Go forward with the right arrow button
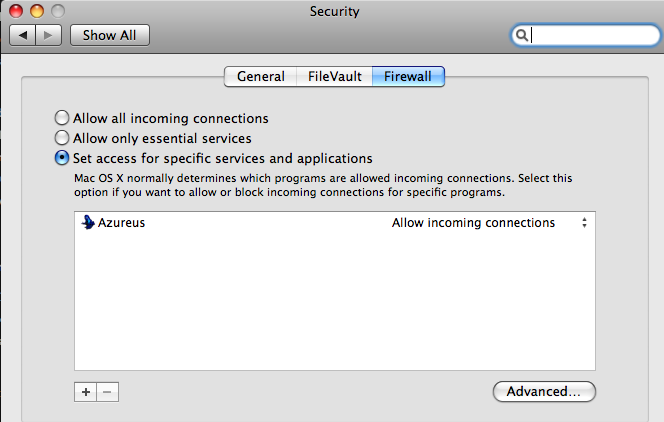Viewport: 664px width, 422px height. tap(49, 35)
